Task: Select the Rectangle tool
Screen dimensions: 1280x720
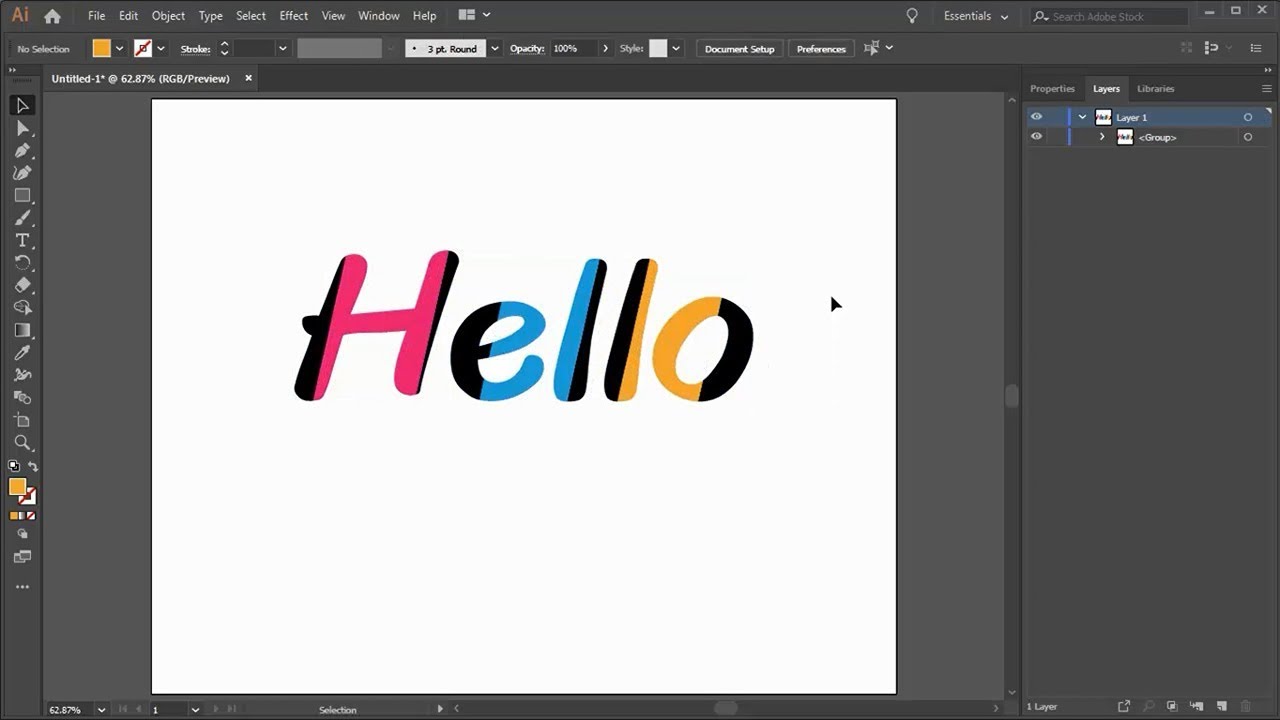Action: pos(22,195)
